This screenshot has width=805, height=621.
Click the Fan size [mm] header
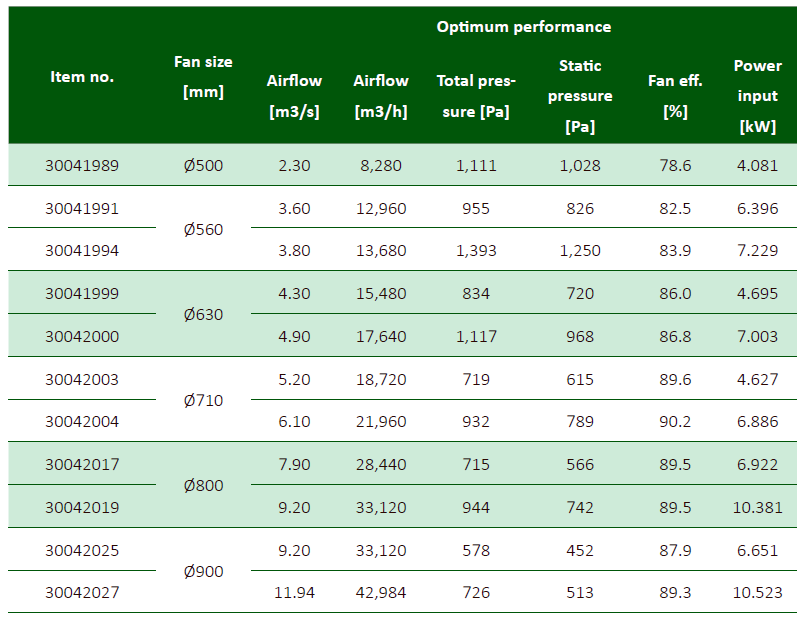pos(203,77)
